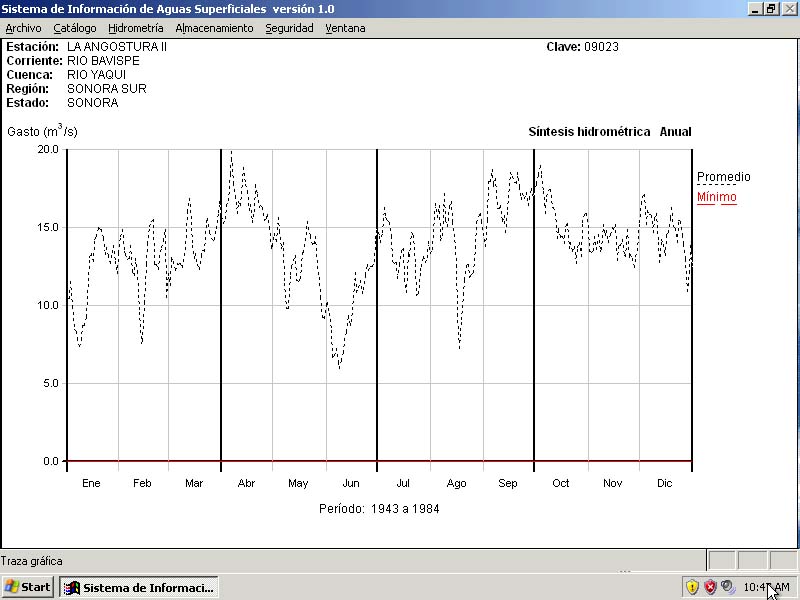Click the yellow security shield tray icon

[x=692, y=587]
